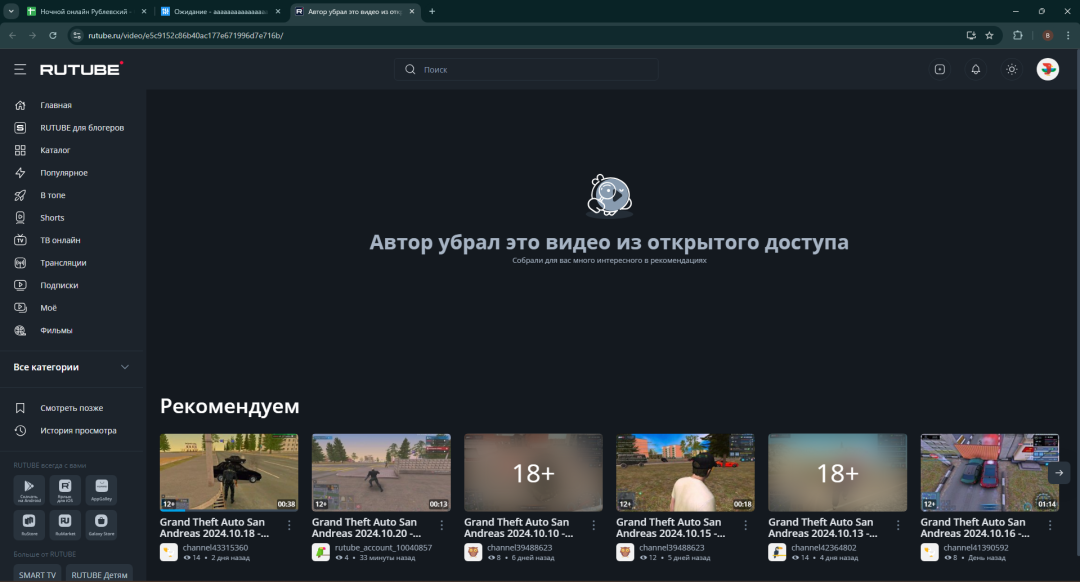Screen dimensions: 1080x582
Task: Open Смотреть позже list
Action: click(72, 408)
